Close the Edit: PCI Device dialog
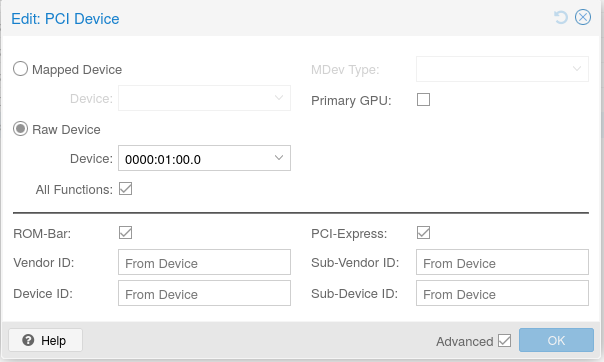 tap(583, 17)
